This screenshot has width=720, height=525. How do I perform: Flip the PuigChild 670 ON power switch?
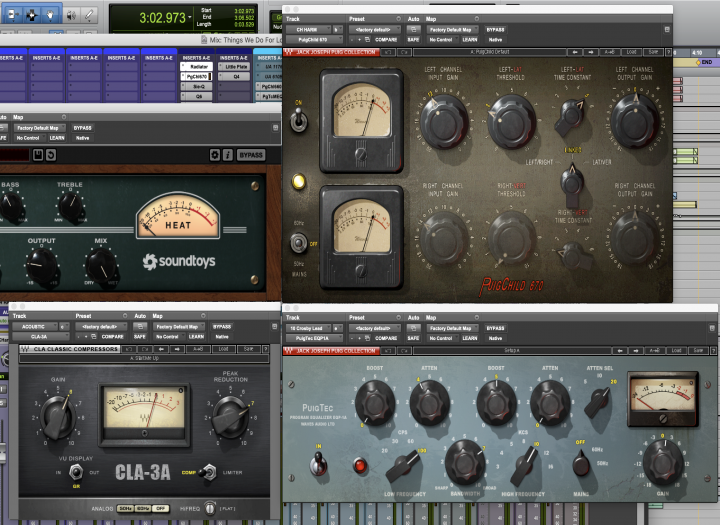298,119
